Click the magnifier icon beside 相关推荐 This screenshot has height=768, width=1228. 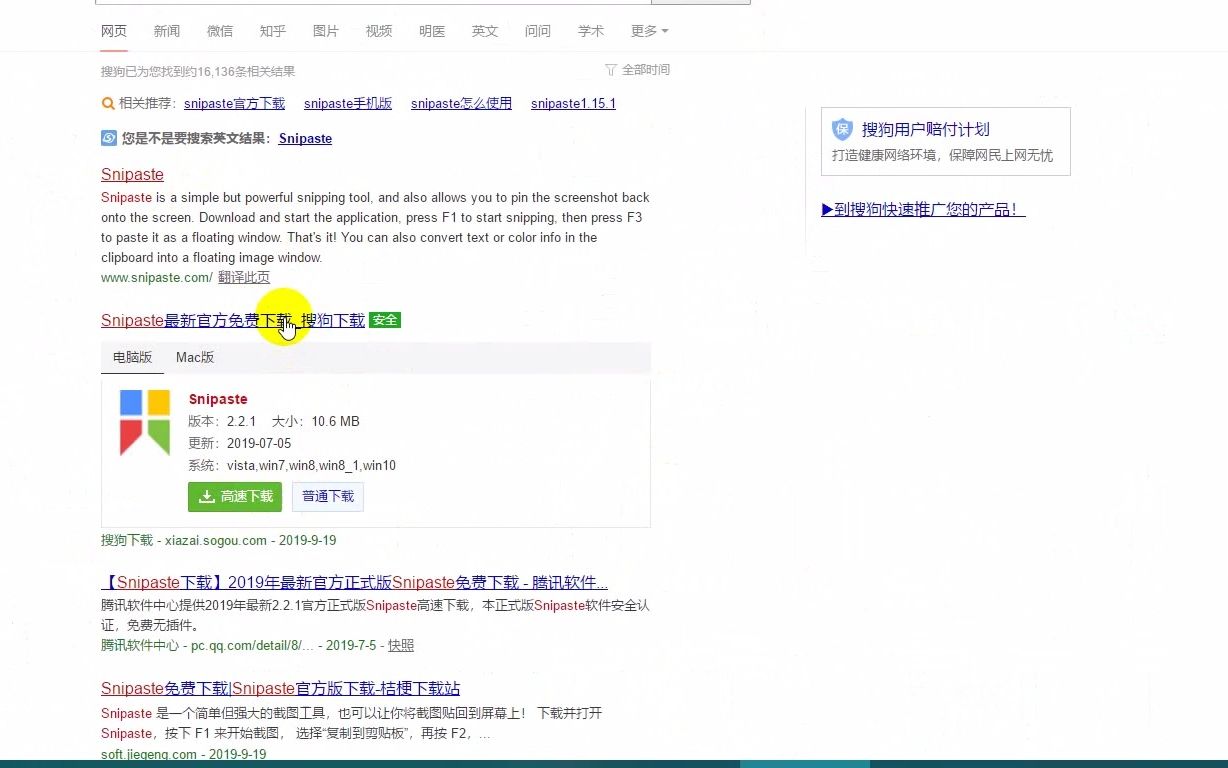pos(107,103)
